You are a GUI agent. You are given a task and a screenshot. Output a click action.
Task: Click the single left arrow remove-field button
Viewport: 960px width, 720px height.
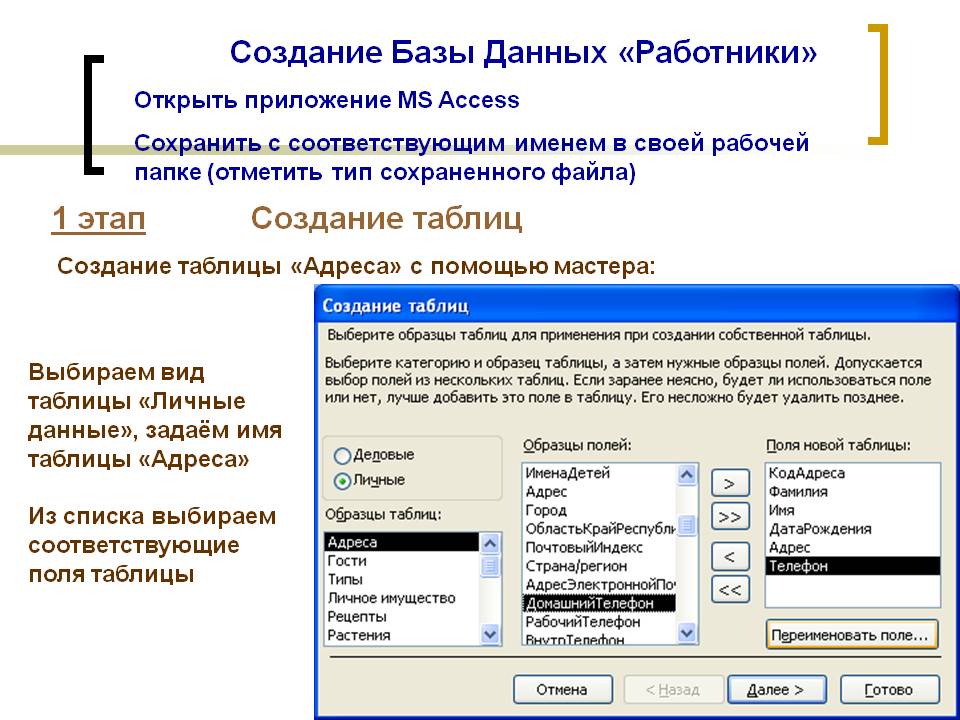730,555
